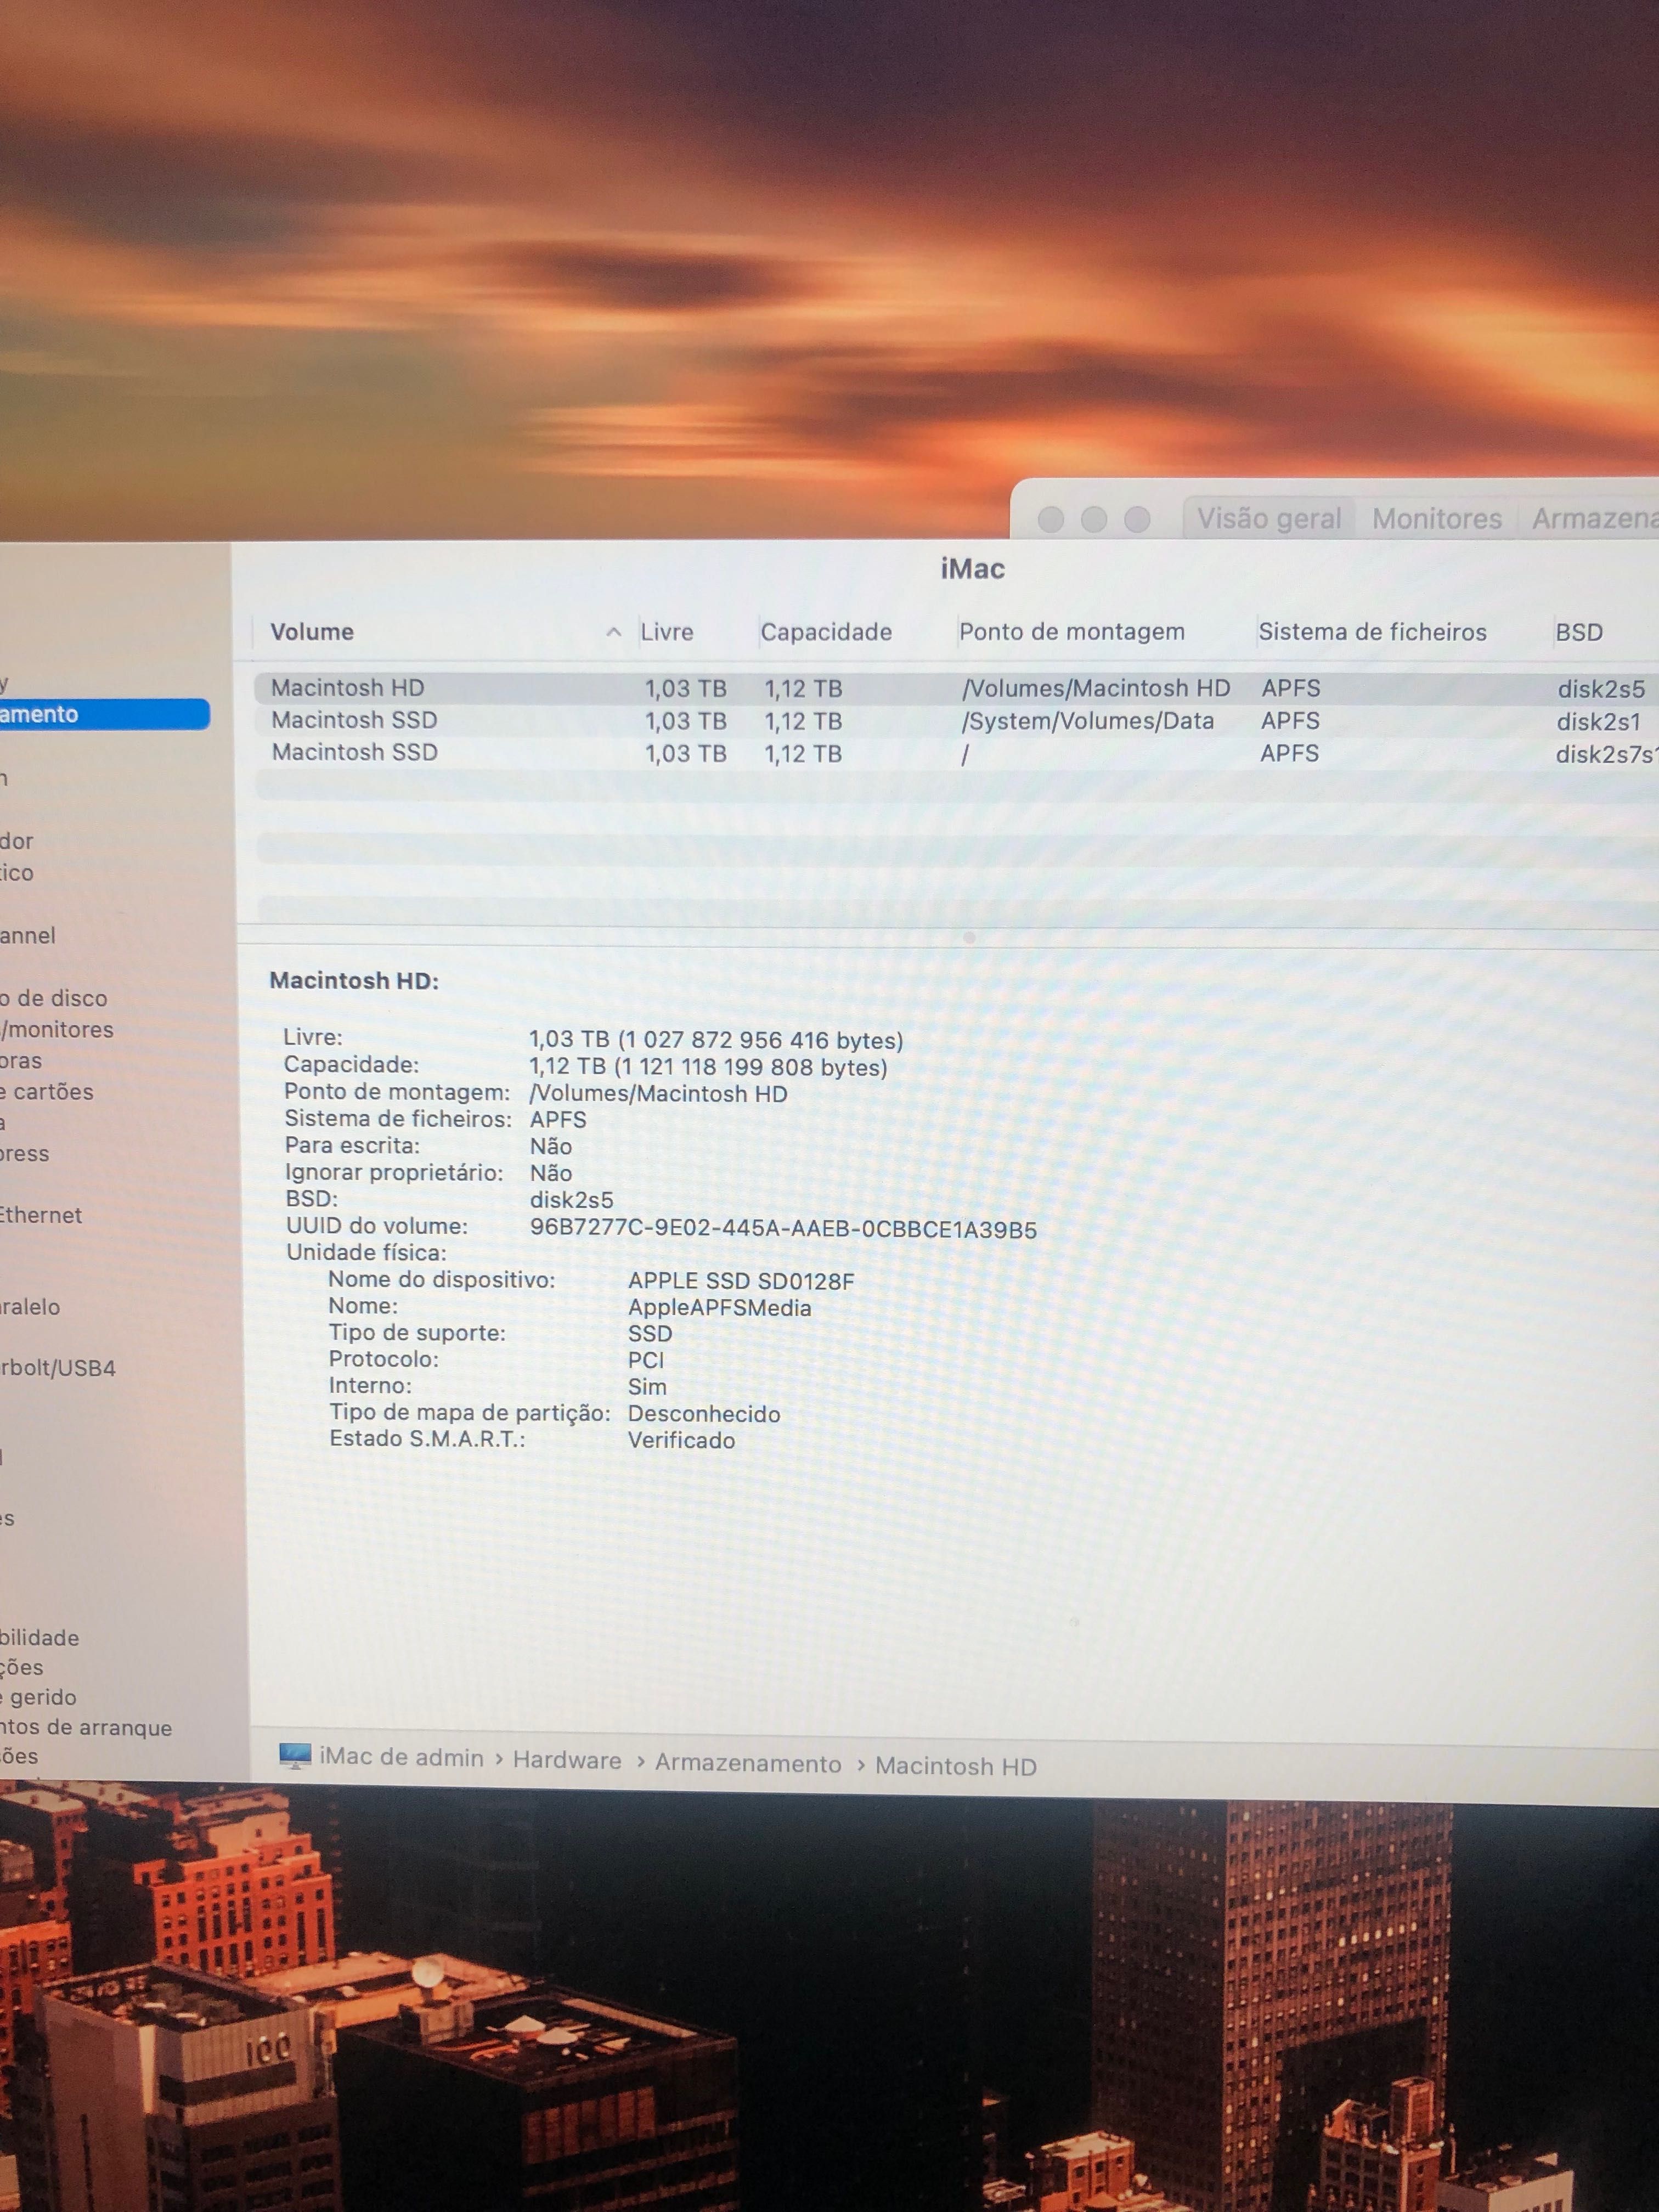Sort by Volume column header
This screenshot has height=2212, width=1659.
[x=312, y=631]
